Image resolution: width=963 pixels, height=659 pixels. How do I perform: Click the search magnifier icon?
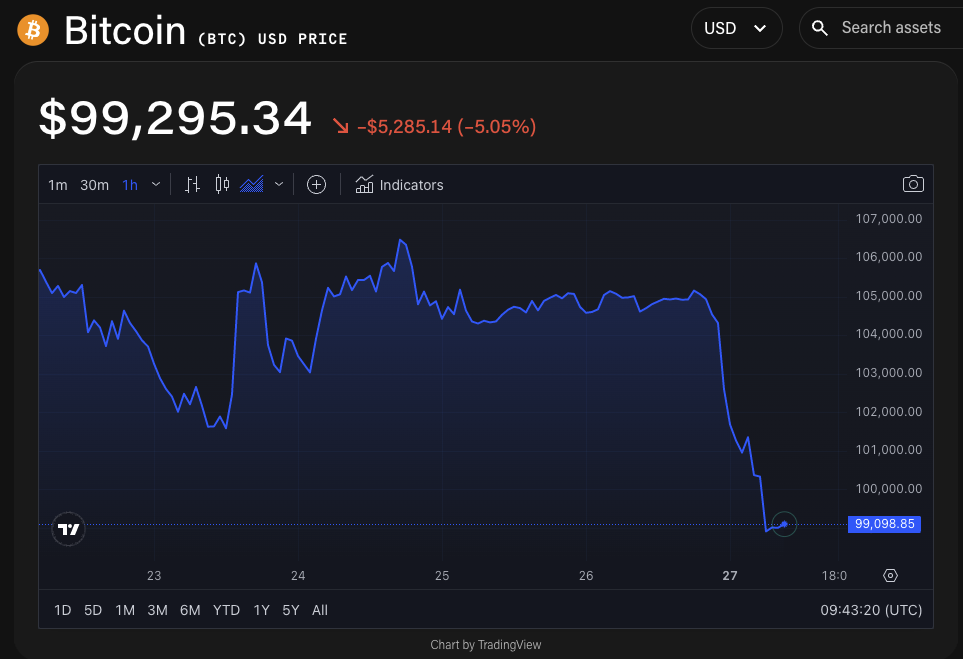point(819,27)
